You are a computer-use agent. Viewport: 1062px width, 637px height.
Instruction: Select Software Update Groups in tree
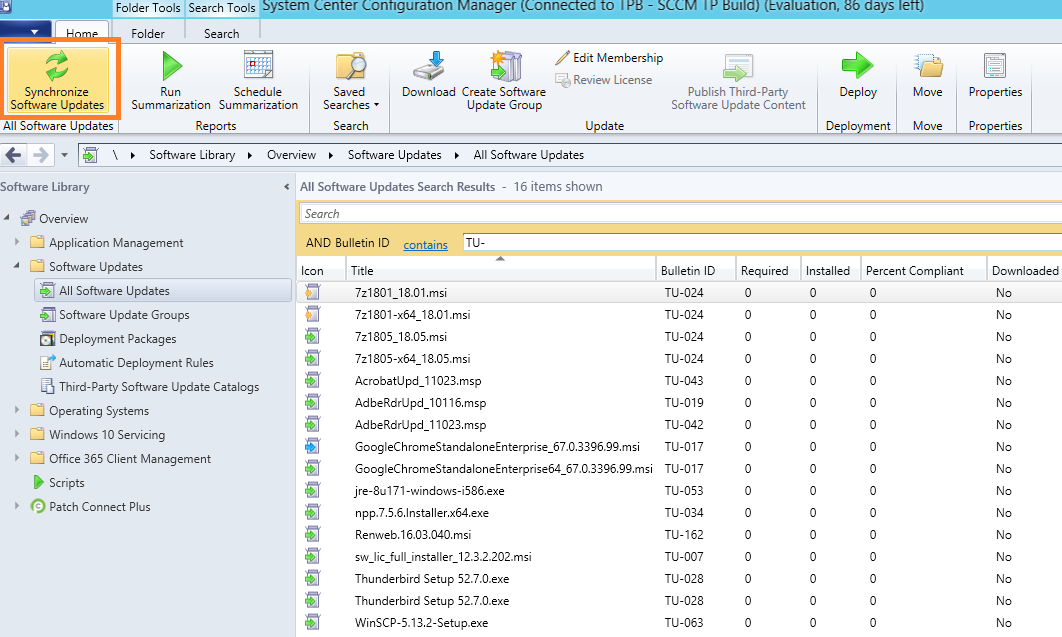pyautogui.click(x=124, y=315)
